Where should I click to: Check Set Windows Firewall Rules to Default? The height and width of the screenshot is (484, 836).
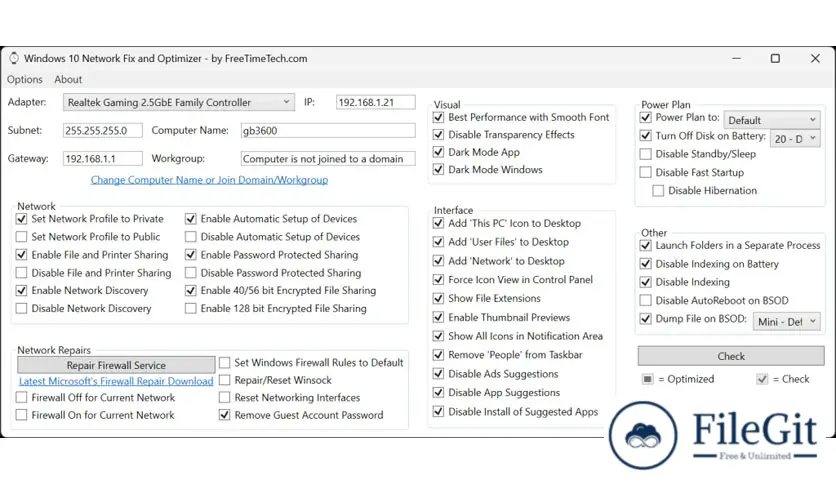tap(224, 362)
